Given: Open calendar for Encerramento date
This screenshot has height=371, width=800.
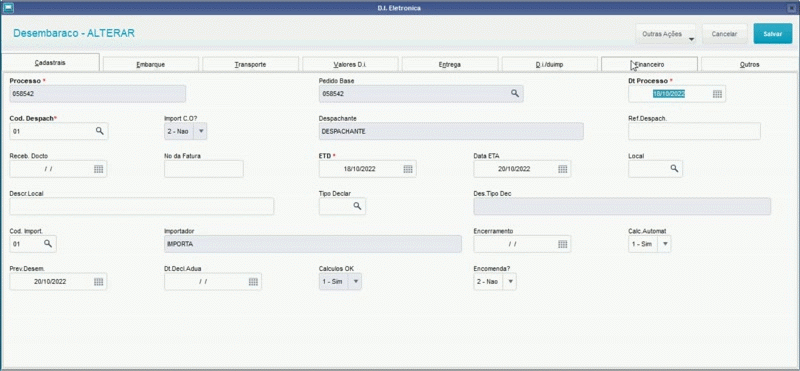Looking at the screenshot, I should pyautogui.click(x=562, y=244).
